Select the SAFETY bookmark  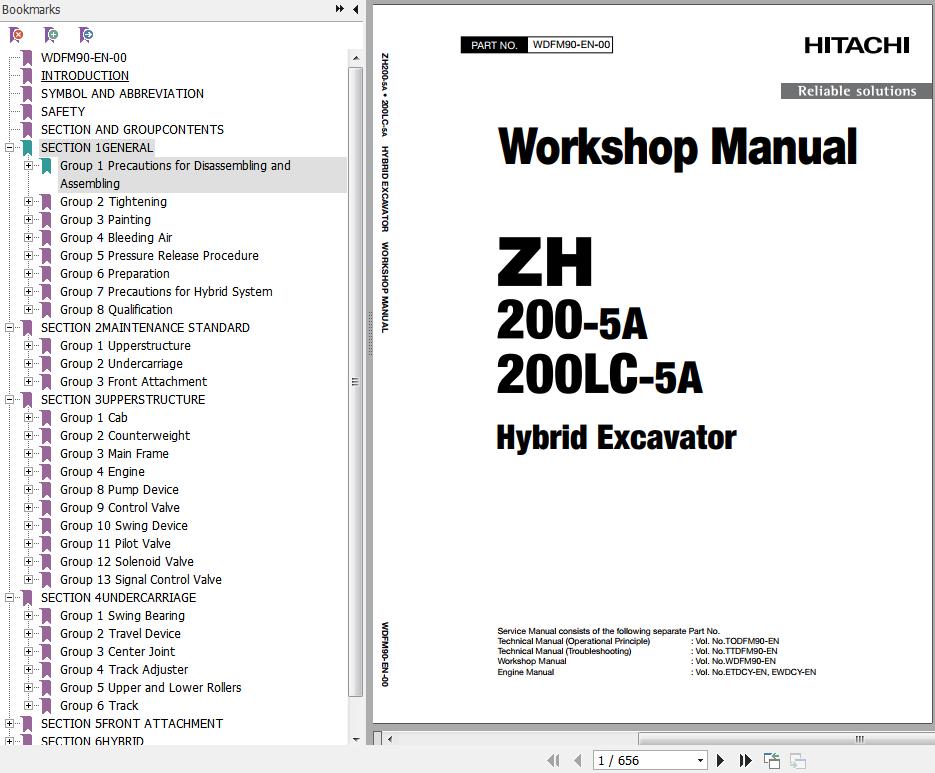(63, 112)
